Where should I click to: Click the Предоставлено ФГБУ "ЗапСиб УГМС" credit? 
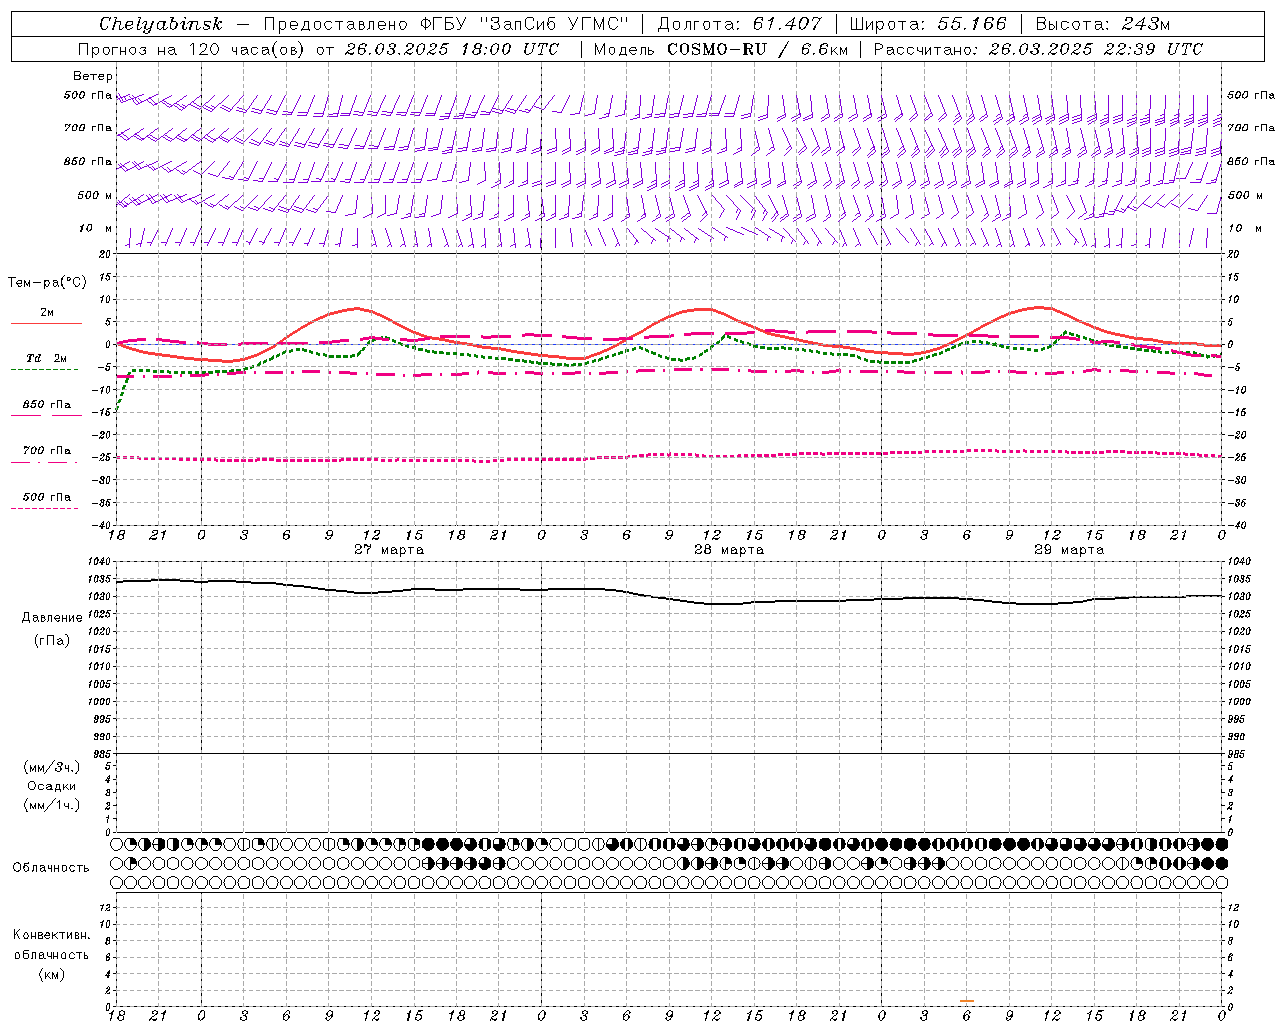tap(445, 24)
